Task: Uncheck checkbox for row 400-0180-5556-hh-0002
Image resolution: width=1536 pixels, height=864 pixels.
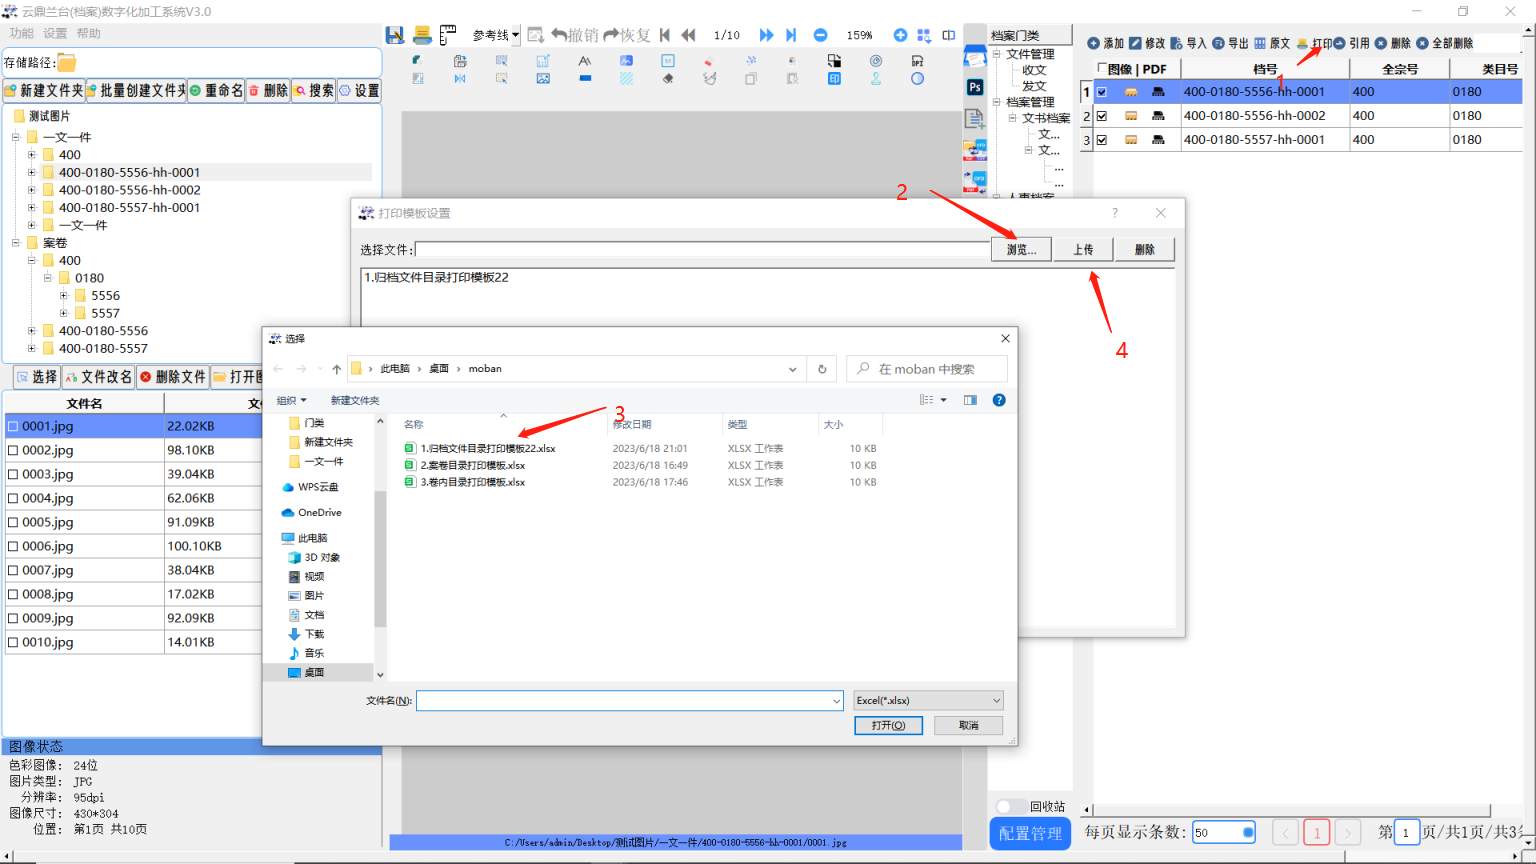Action: tap(1102, 116)
